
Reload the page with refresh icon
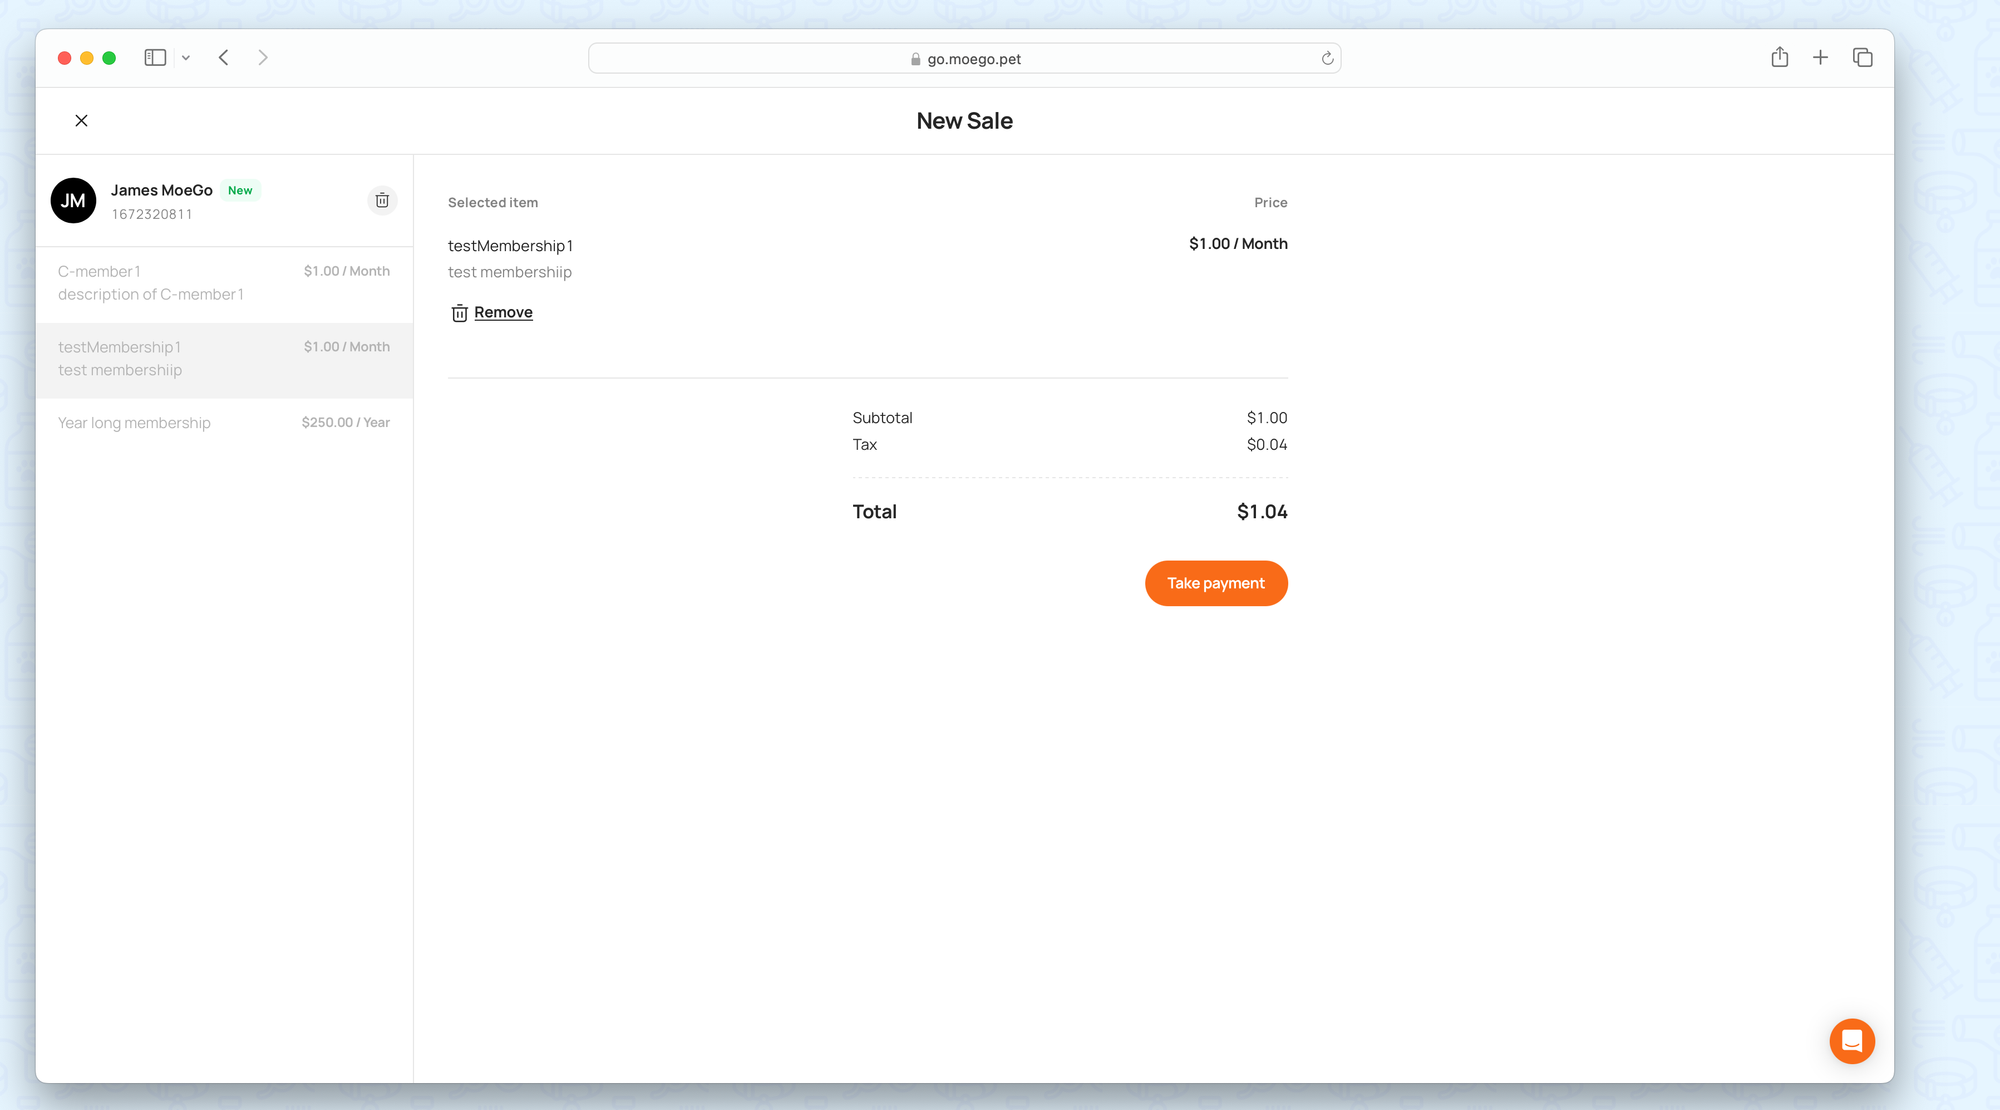coord(1327,59)
